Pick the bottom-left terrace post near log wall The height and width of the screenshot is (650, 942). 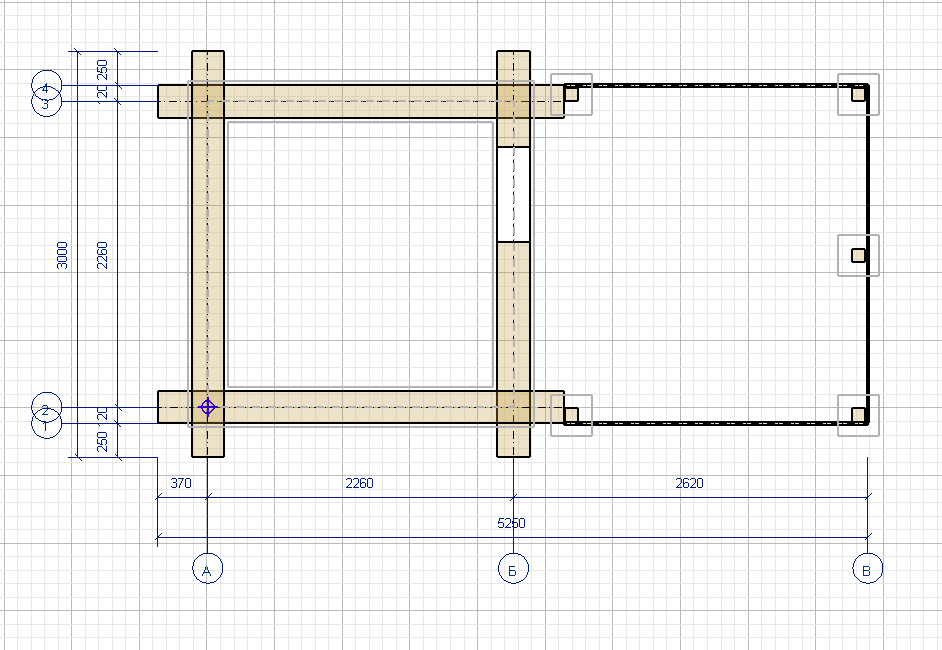571,414
